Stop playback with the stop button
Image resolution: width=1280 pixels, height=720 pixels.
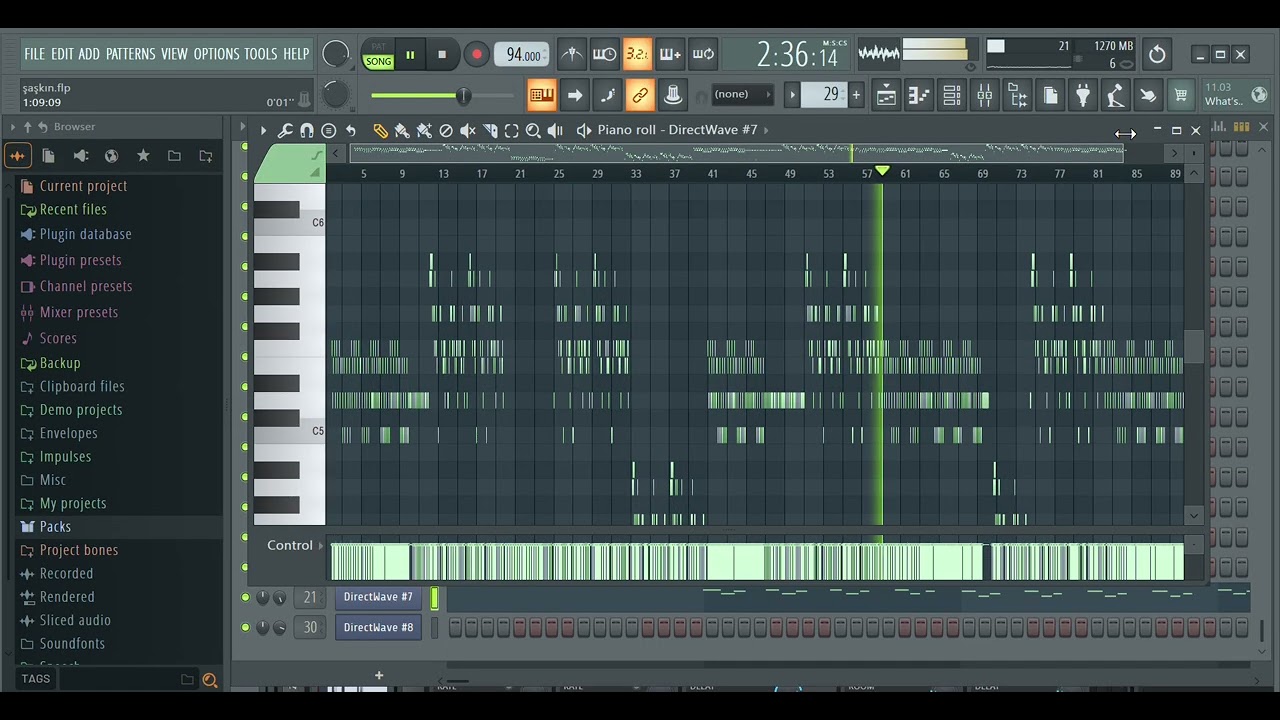tap(442, 55)
